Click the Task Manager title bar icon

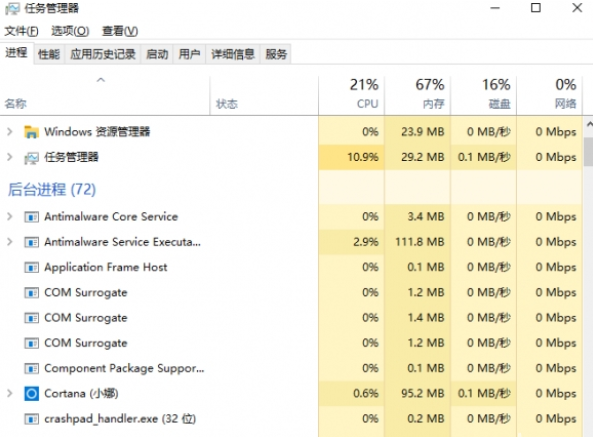12,8
